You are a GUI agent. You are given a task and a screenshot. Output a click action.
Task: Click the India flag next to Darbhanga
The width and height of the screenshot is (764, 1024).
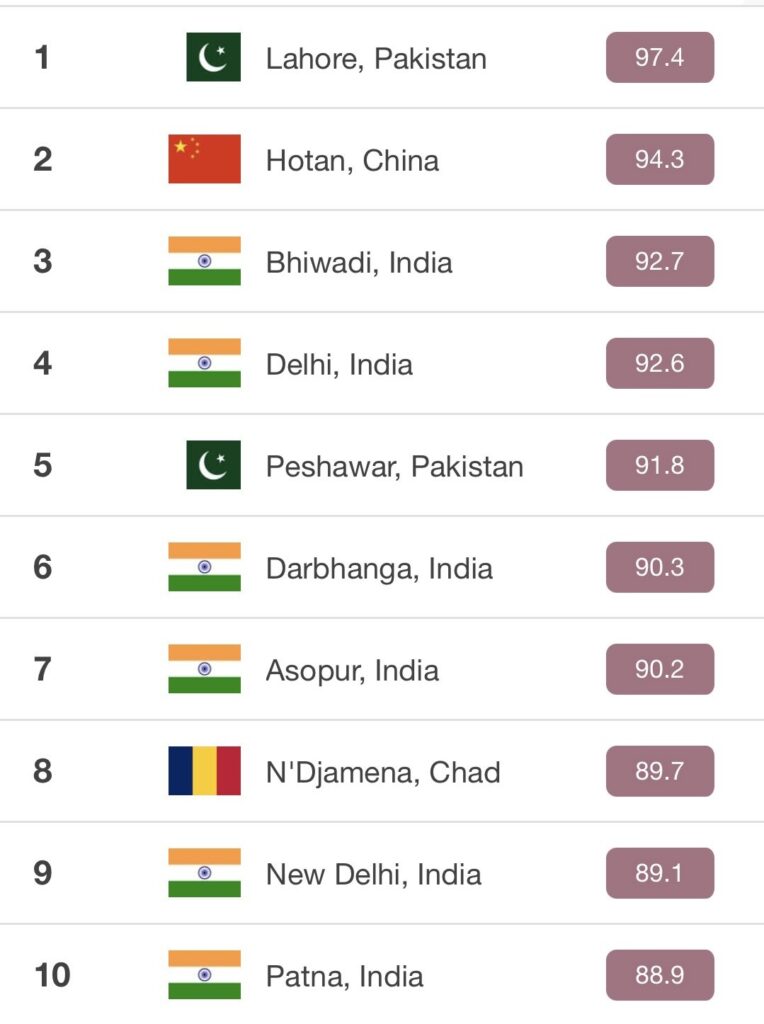point(204,566)
